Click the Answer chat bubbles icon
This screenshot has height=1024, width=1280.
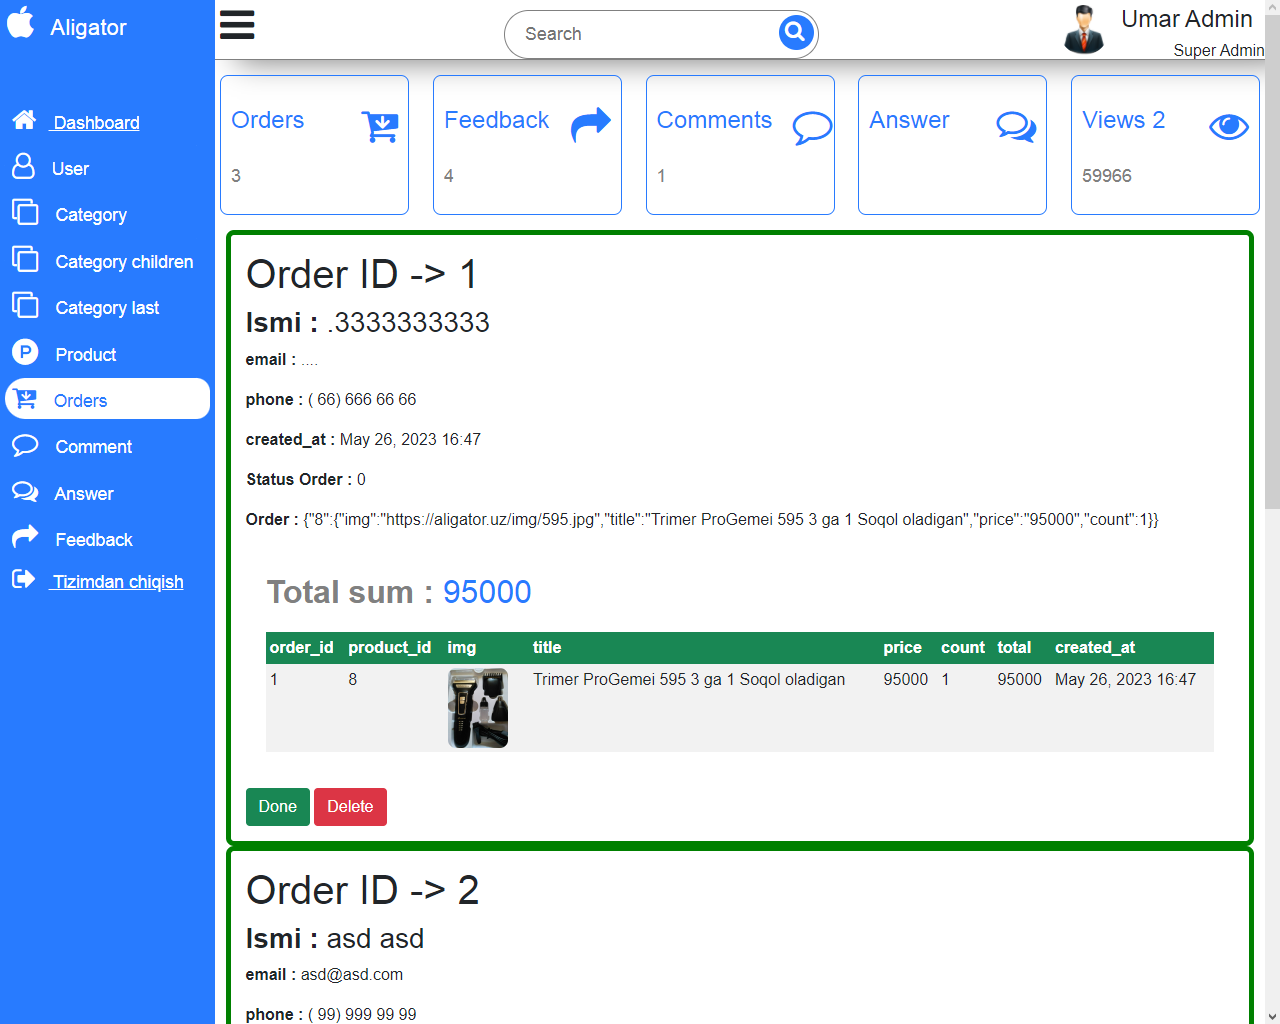[1015, 127]
